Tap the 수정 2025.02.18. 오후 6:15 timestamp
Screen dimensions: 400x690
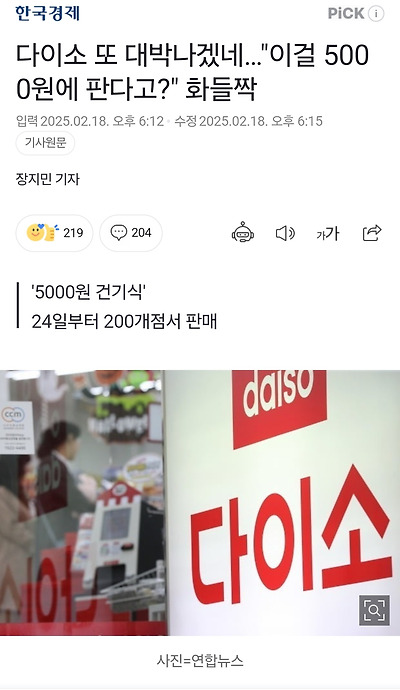(x=248, y=121)
